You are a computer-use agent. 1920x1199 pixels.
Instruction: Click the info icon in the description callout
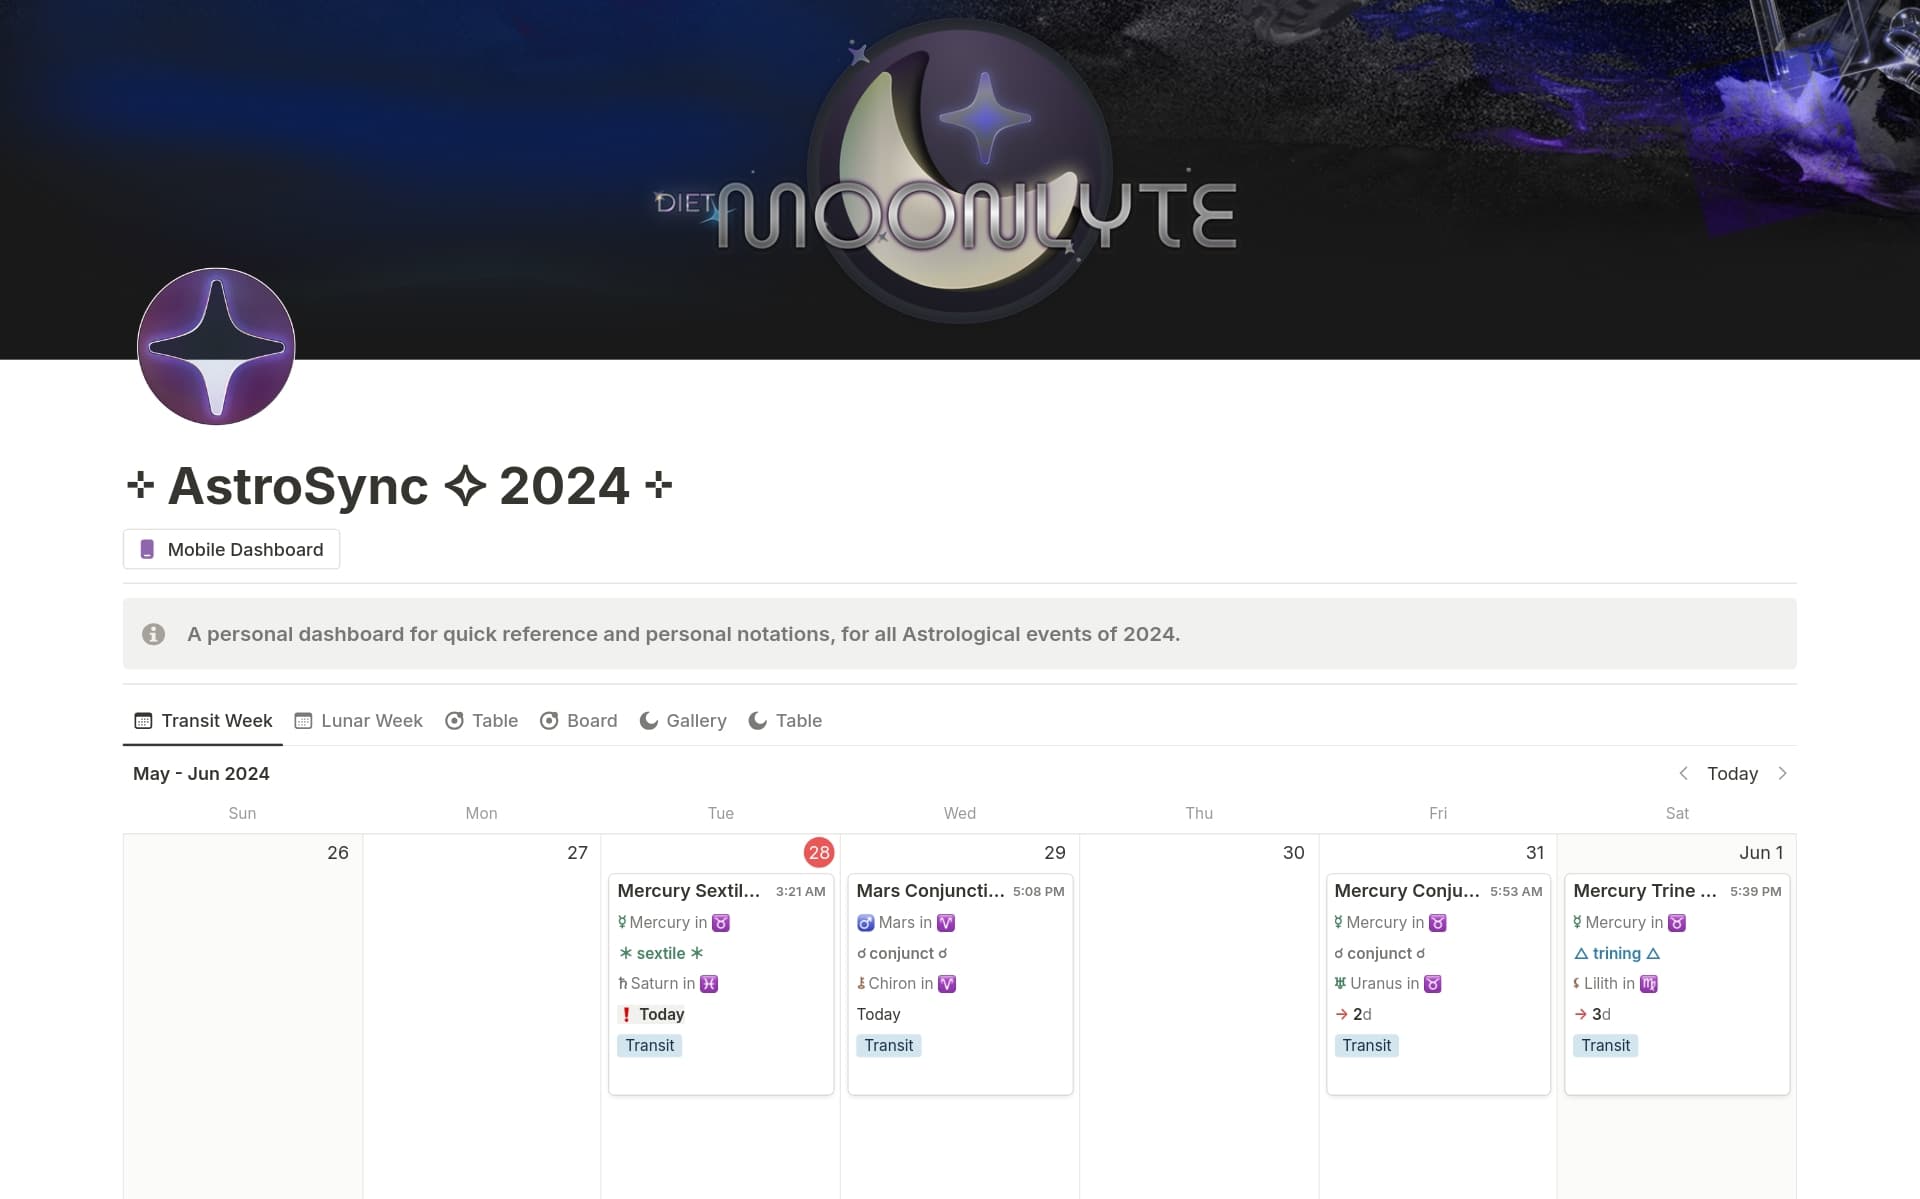153,633
